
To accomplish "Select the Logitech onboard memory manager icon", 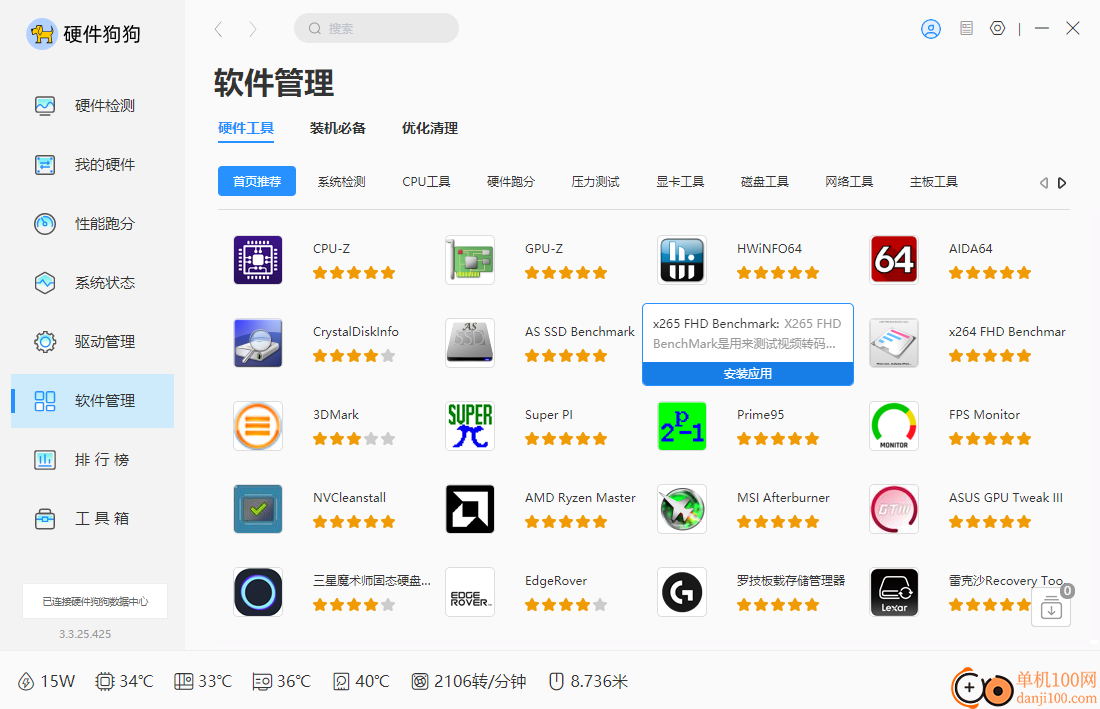I will click(x=682, y=592).
